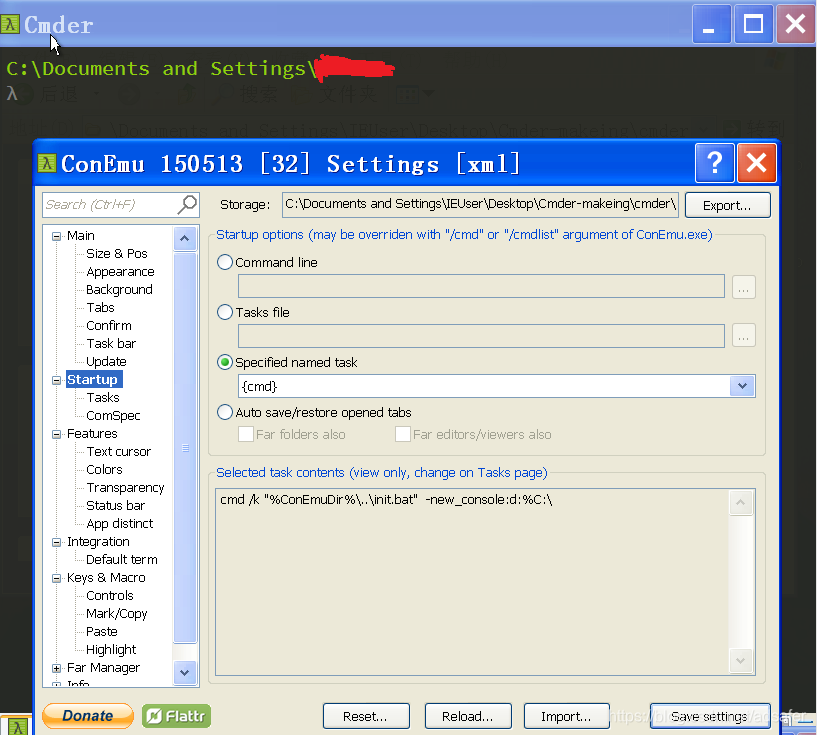
Task: Click the Import button
Action: [x=566, y=716]
